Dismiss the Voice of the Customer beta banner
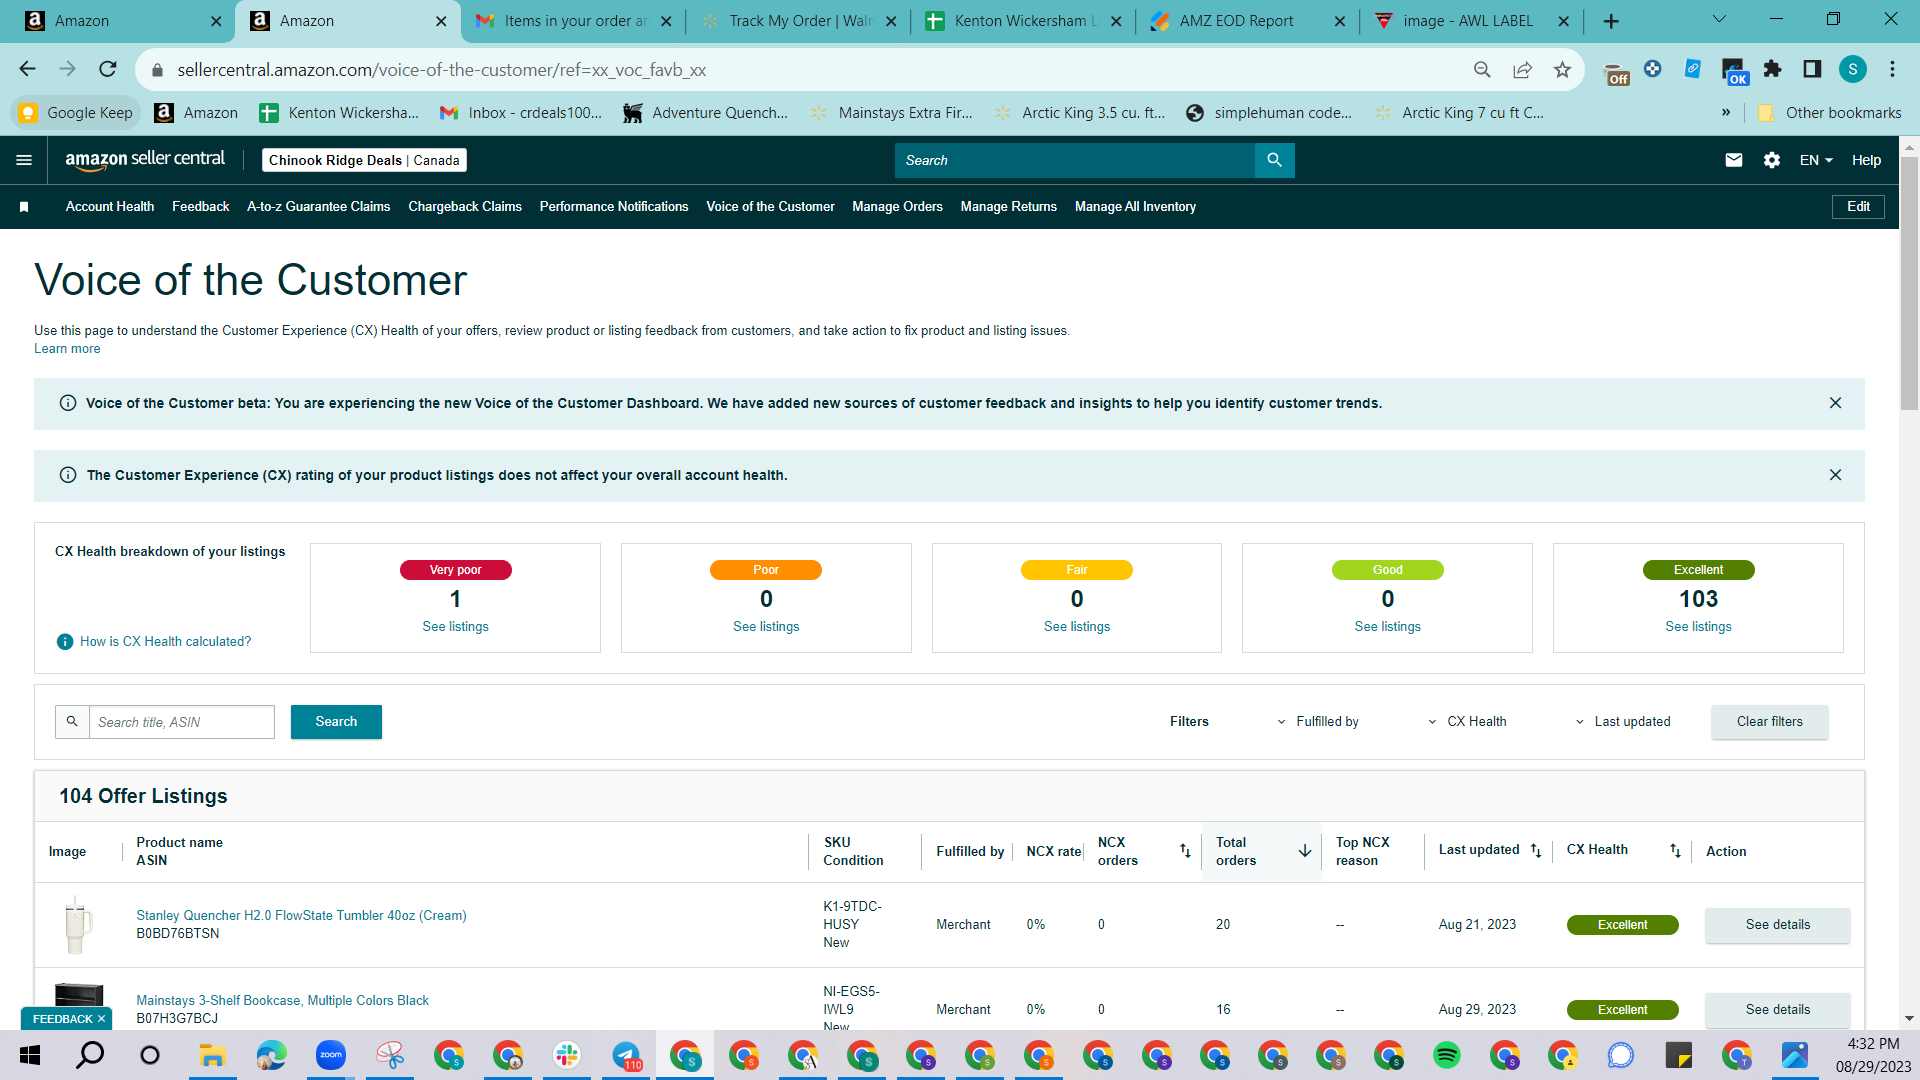 [x=1835, y=403]
